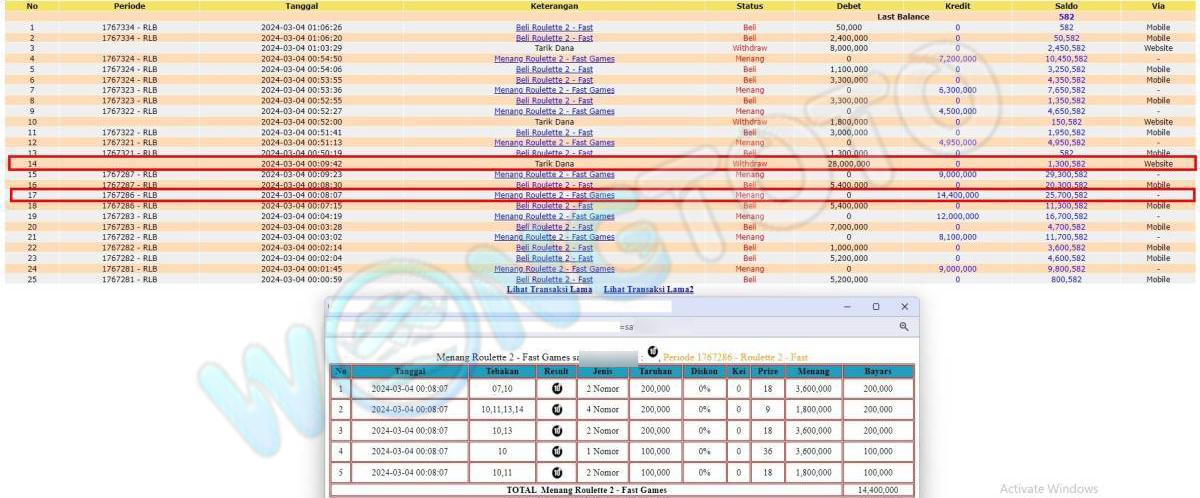Click the result ball icon in popup row 3
The width and height of the screenshot is (1200, 498).
pyautogui.click(x=557, y=432)
